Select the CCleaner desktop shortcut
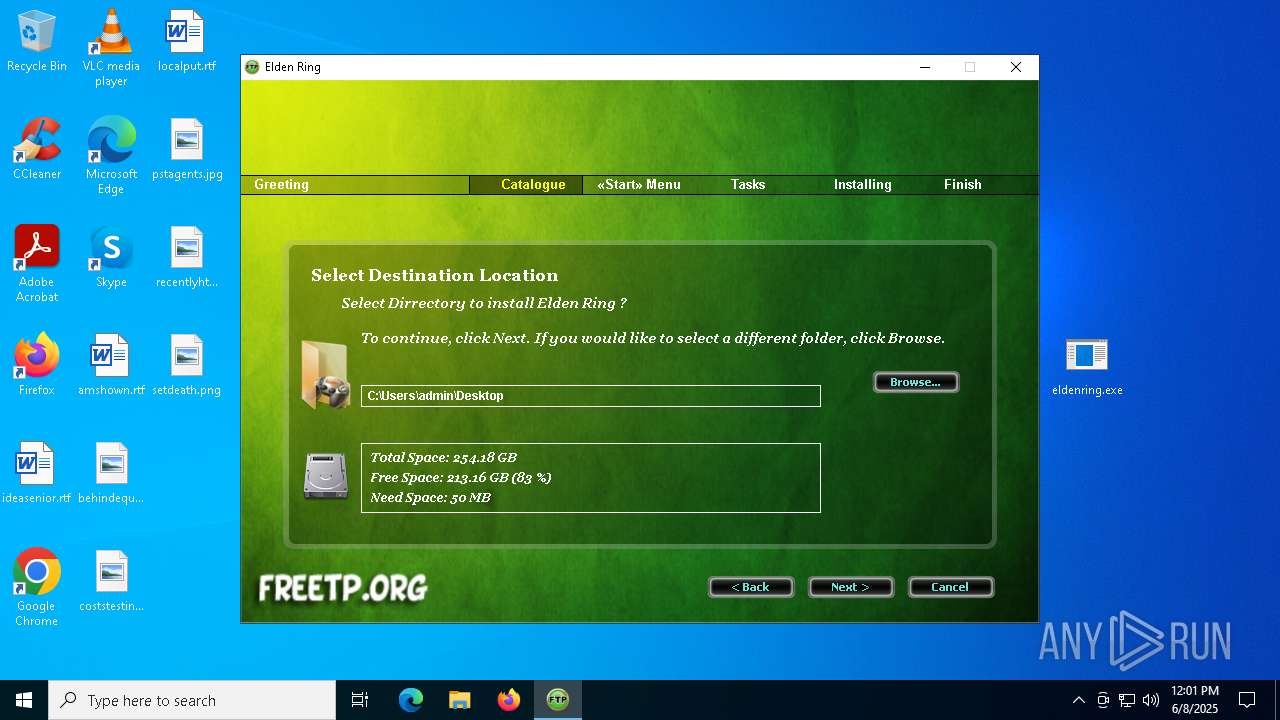The height and width of the screenshot is (720, 1280). [x=37, y=149]
